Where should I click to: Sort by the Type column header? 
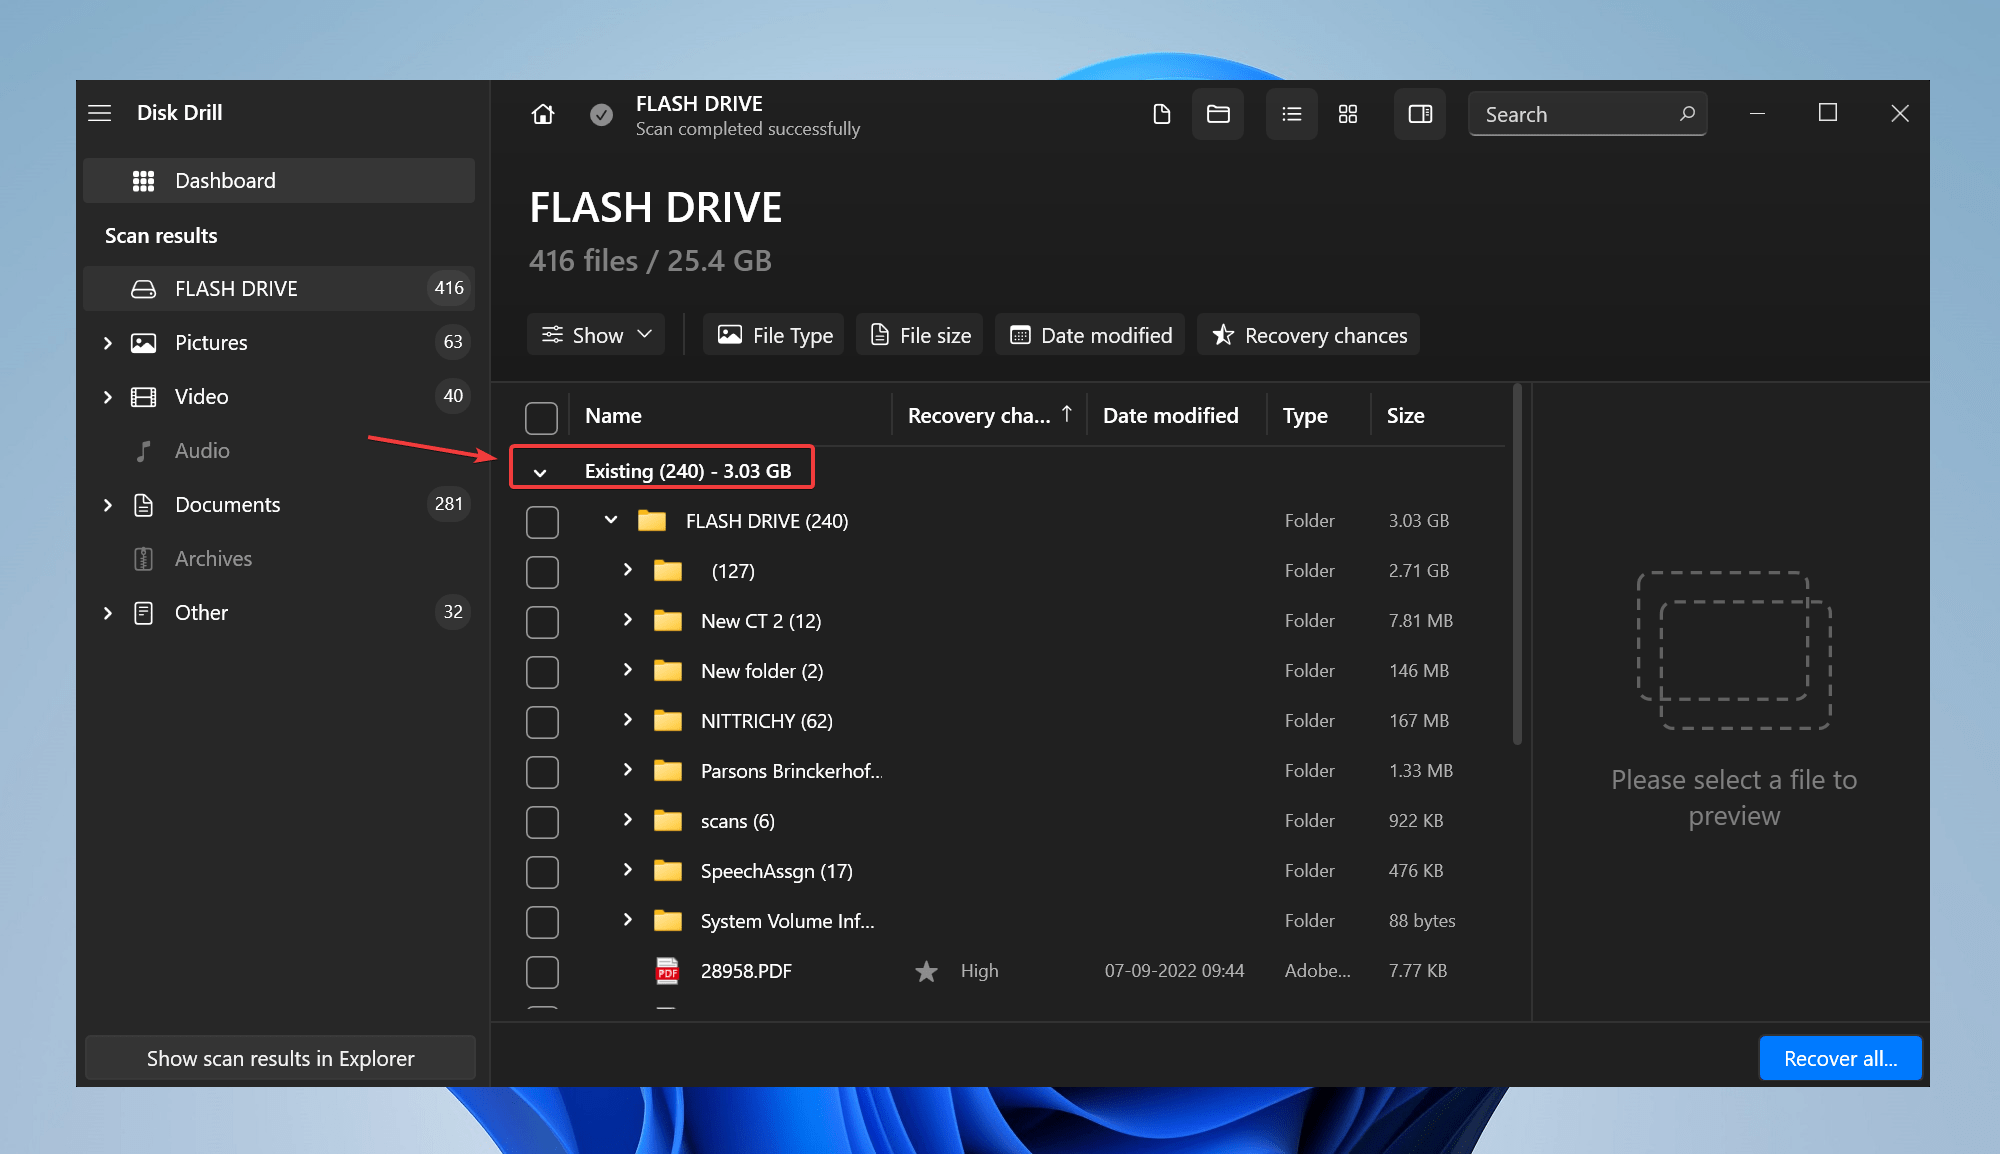point(1305,415)
